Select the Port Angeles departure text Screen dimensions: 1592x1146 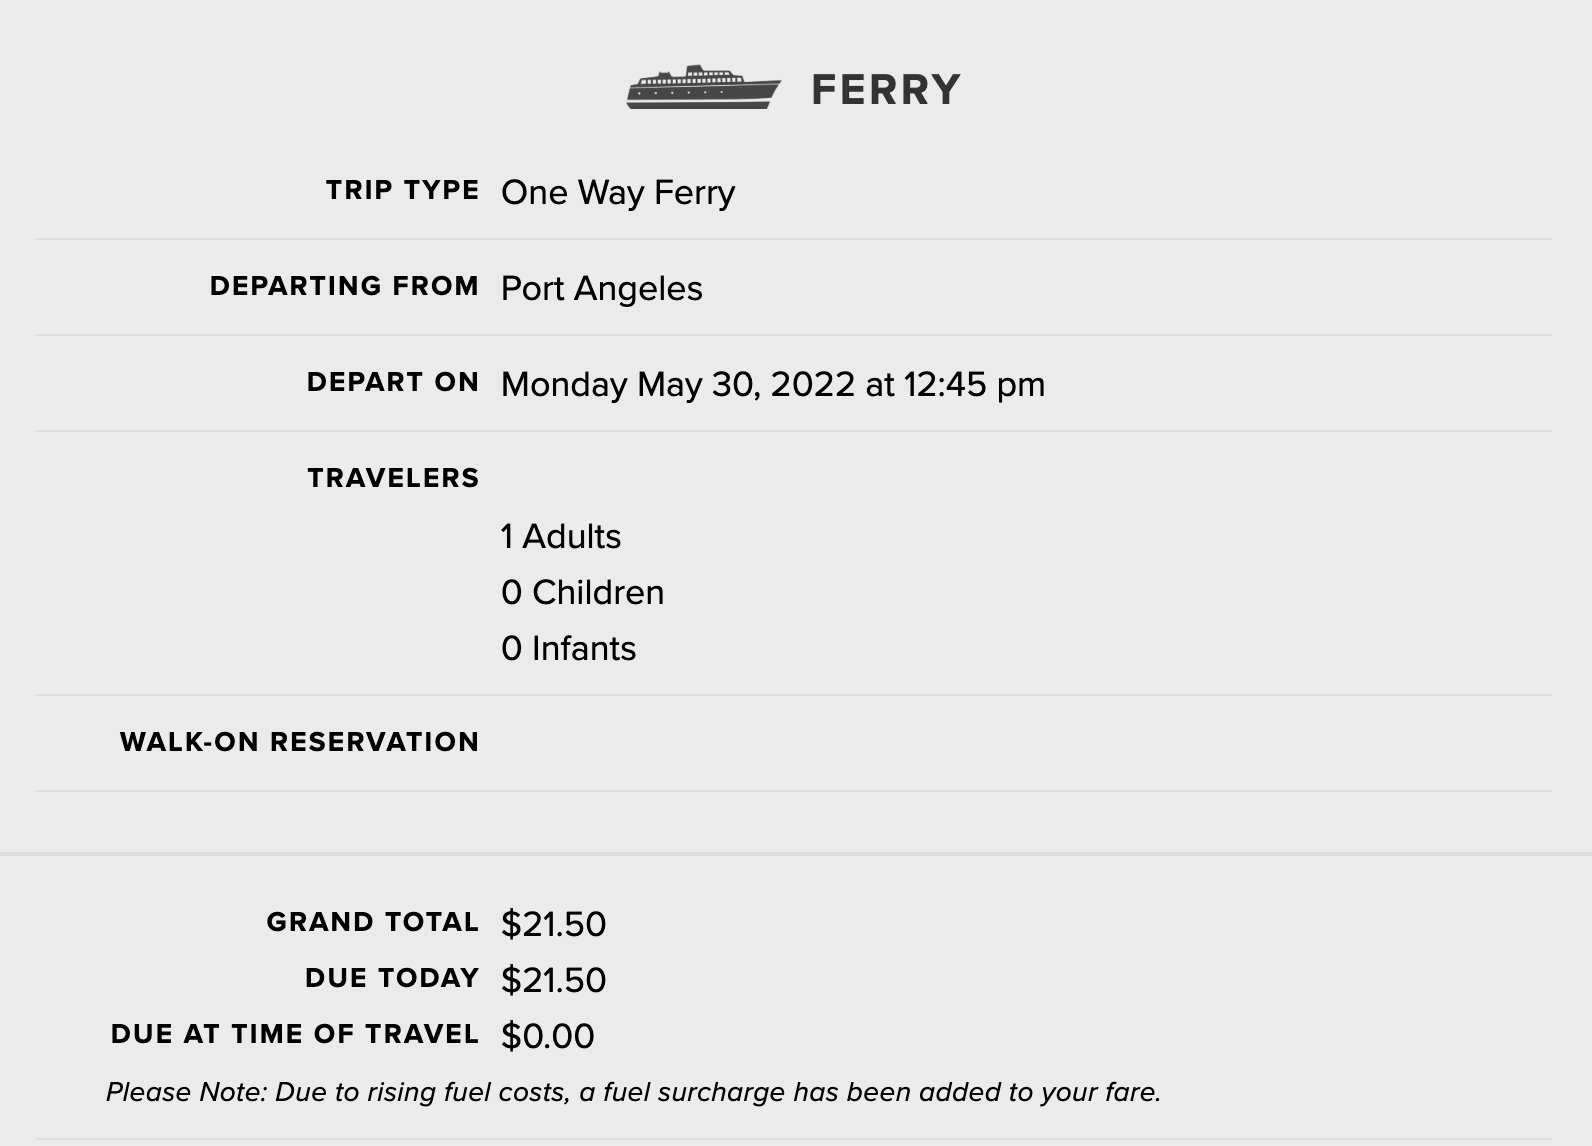point(601,288)
